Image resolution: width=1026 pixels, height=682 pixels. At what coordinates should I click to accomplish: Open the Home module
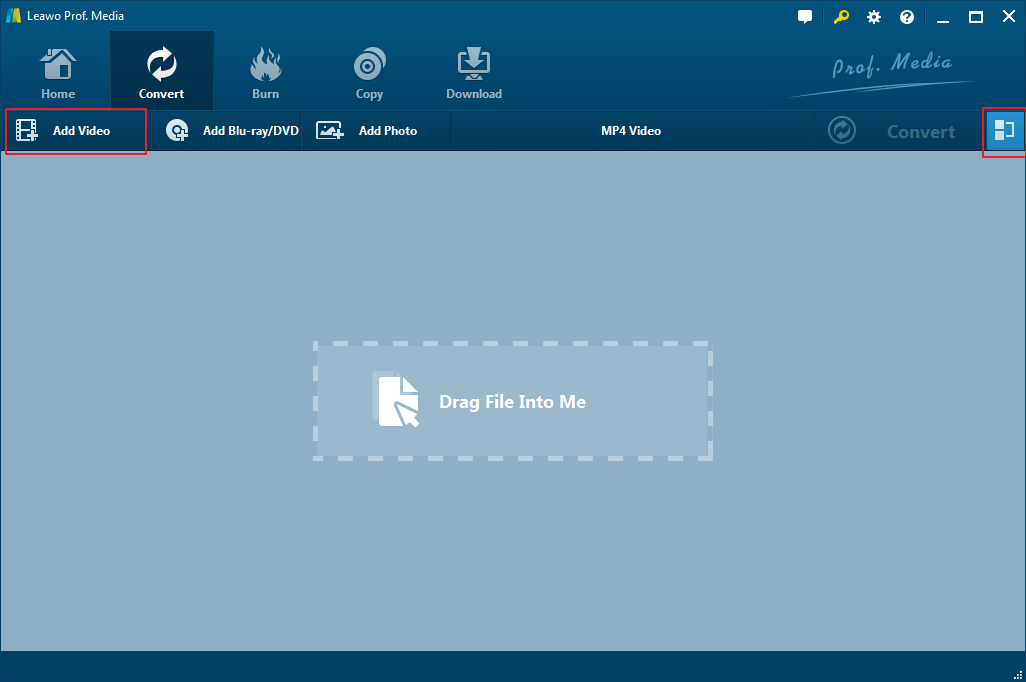point(58,73)
